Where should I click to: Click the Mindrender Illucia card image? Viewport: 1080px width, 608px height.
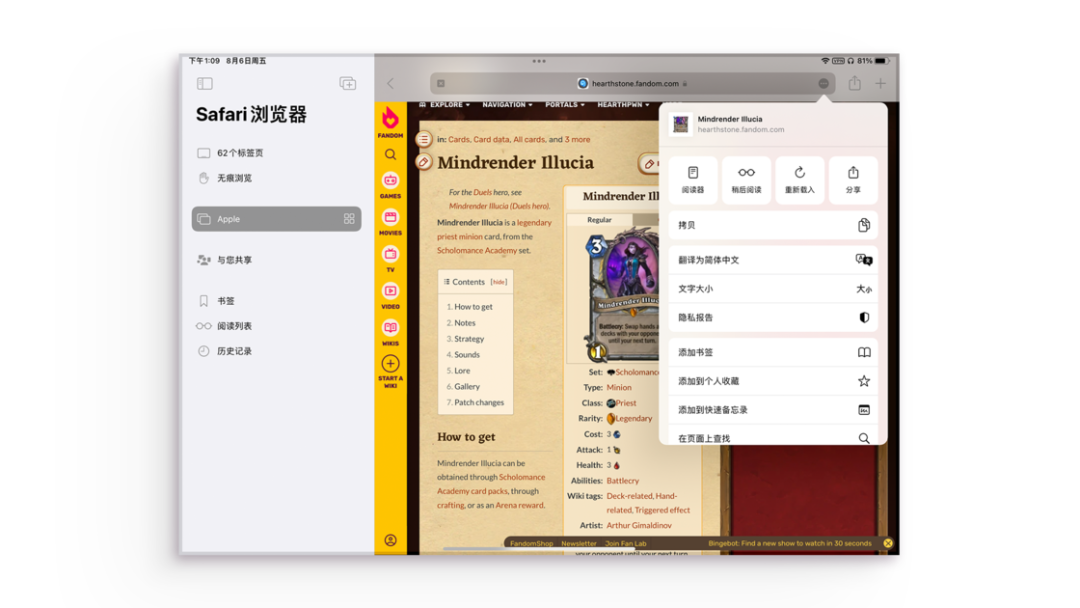tap(623, 296)
